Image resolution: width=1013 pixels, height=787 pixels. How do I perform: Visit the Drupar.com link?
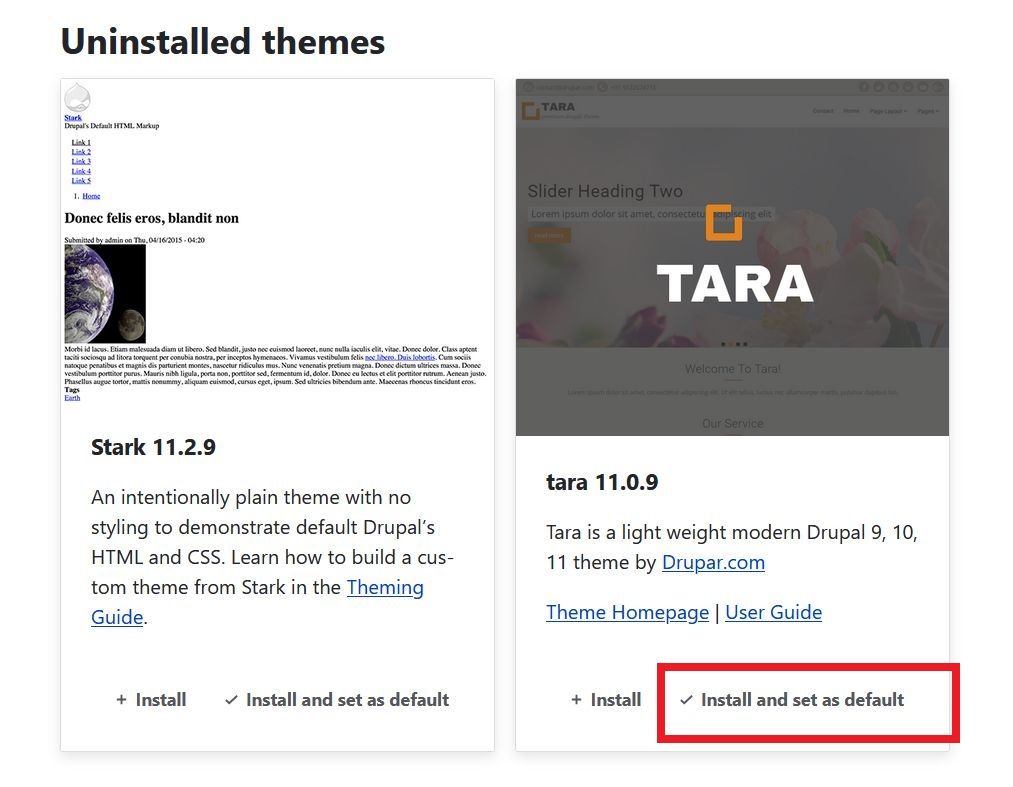(713, 562)
